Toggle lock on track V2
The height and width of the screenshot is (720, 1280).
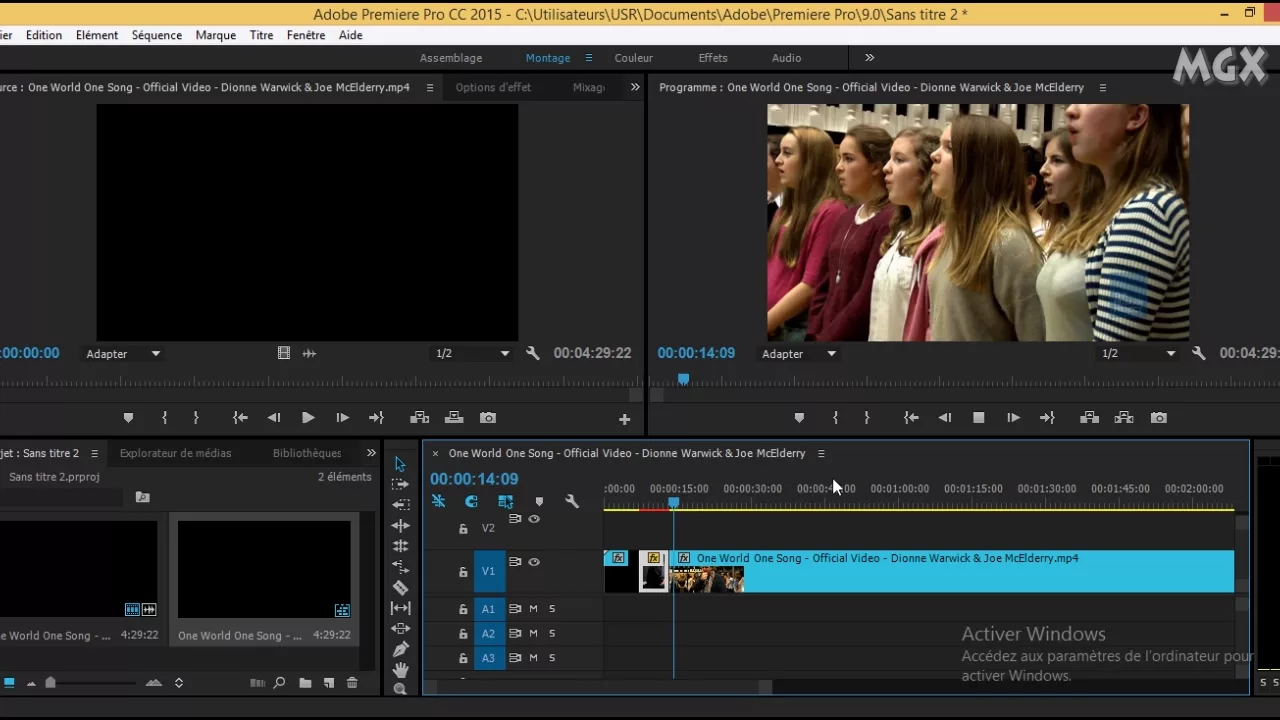click(x=463, y=528)
